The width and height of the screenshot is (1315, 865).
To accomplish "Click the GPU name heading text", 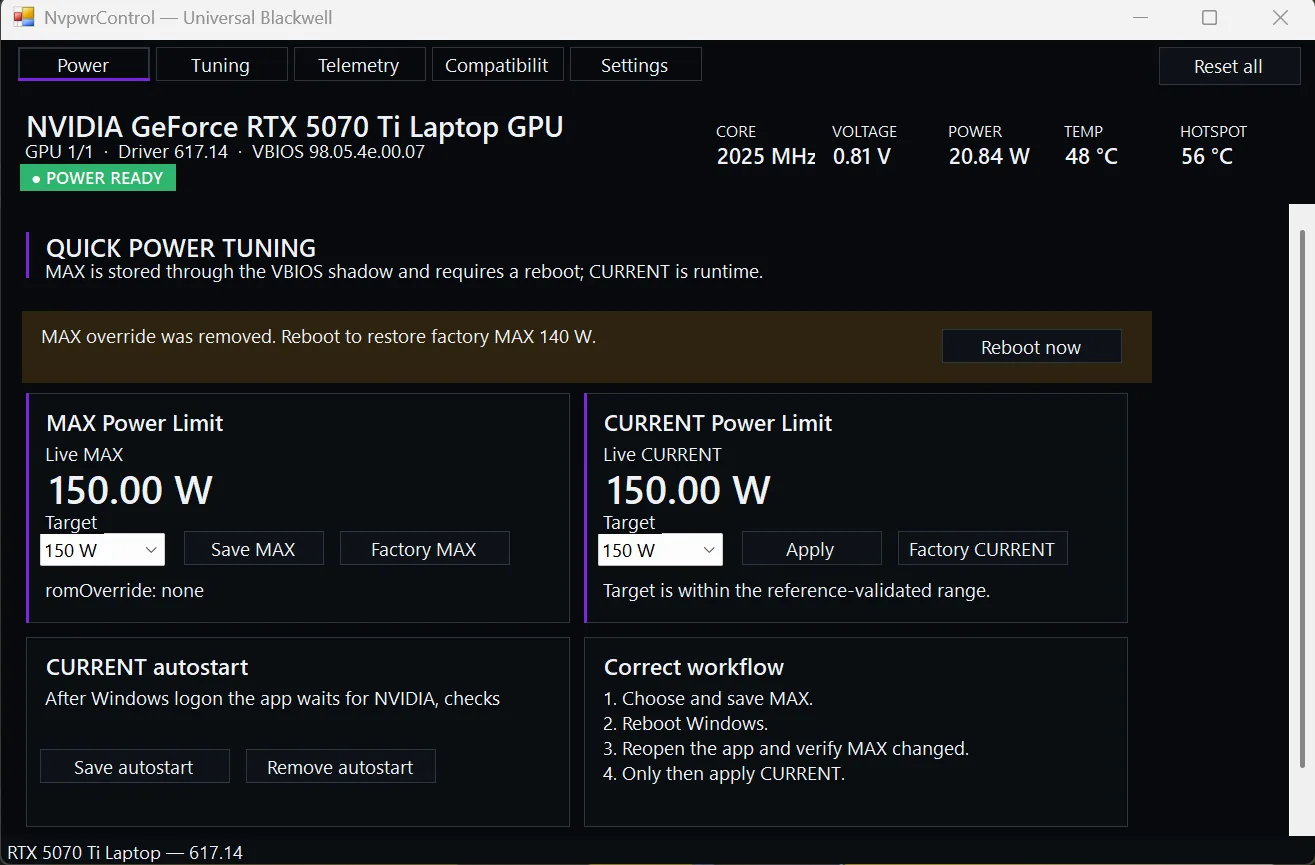I will click(x=295, y=127).
